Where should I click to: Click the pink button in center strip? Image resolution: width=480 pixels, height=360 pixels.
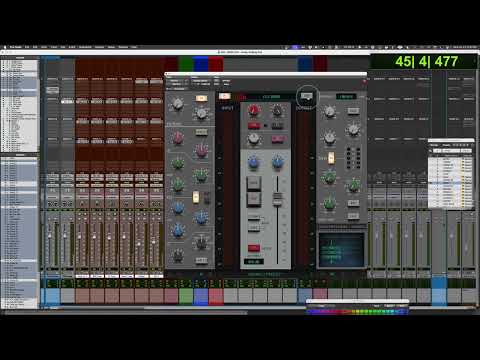point(278,139)
